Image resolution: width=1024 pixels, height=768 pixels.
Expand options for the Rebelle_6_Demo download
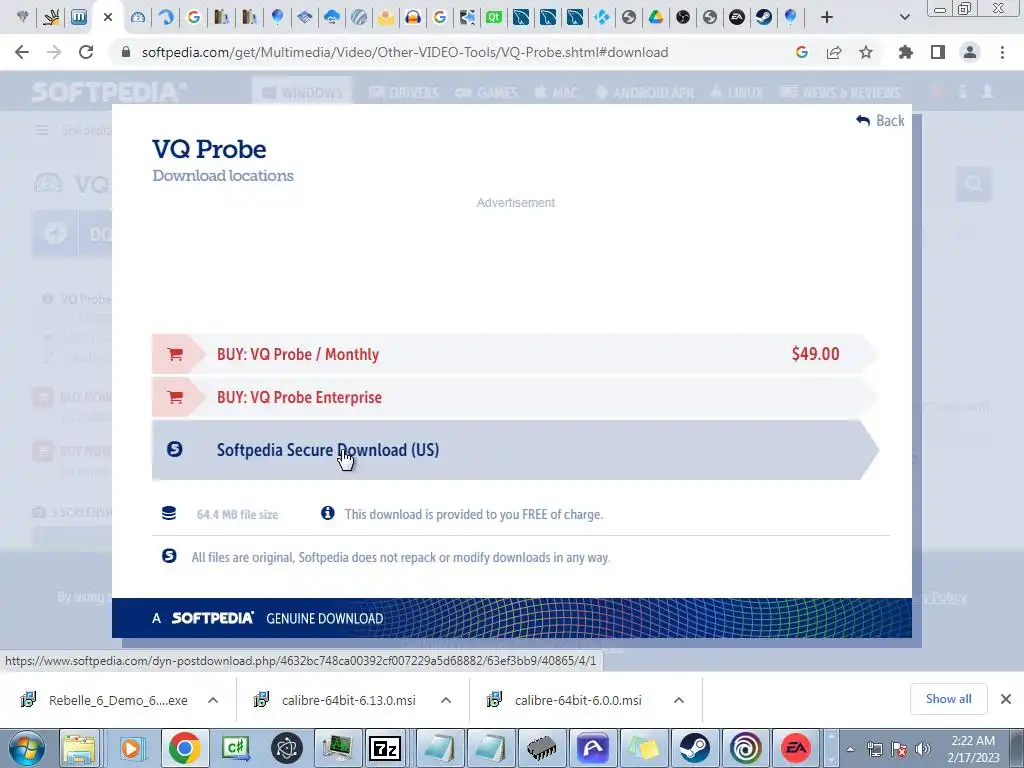tap(213, 700)
